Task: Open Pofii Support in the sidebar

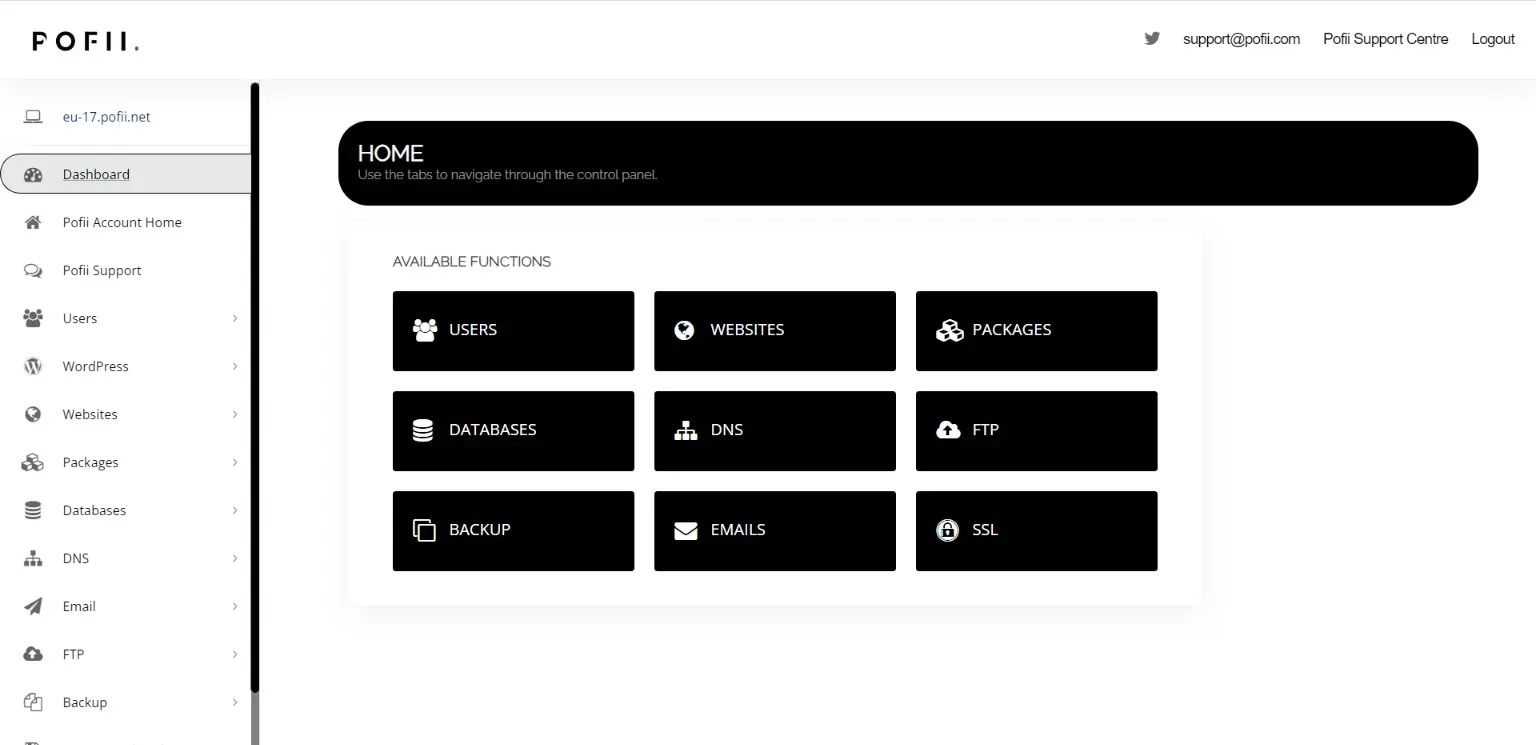Action: click(x=126, y=270)
